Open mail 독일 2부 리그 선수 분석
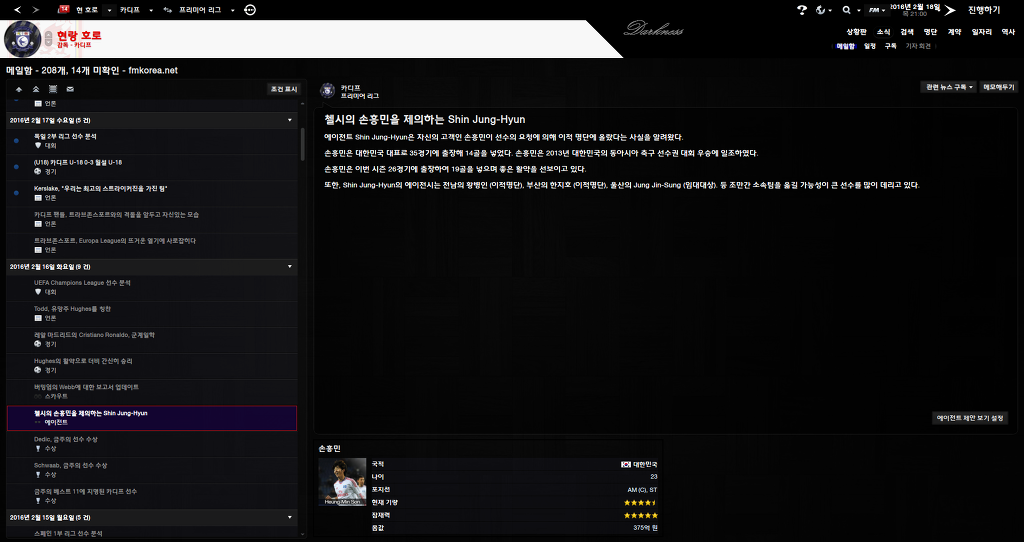1024x542 pixels. [x=152, y=141]
